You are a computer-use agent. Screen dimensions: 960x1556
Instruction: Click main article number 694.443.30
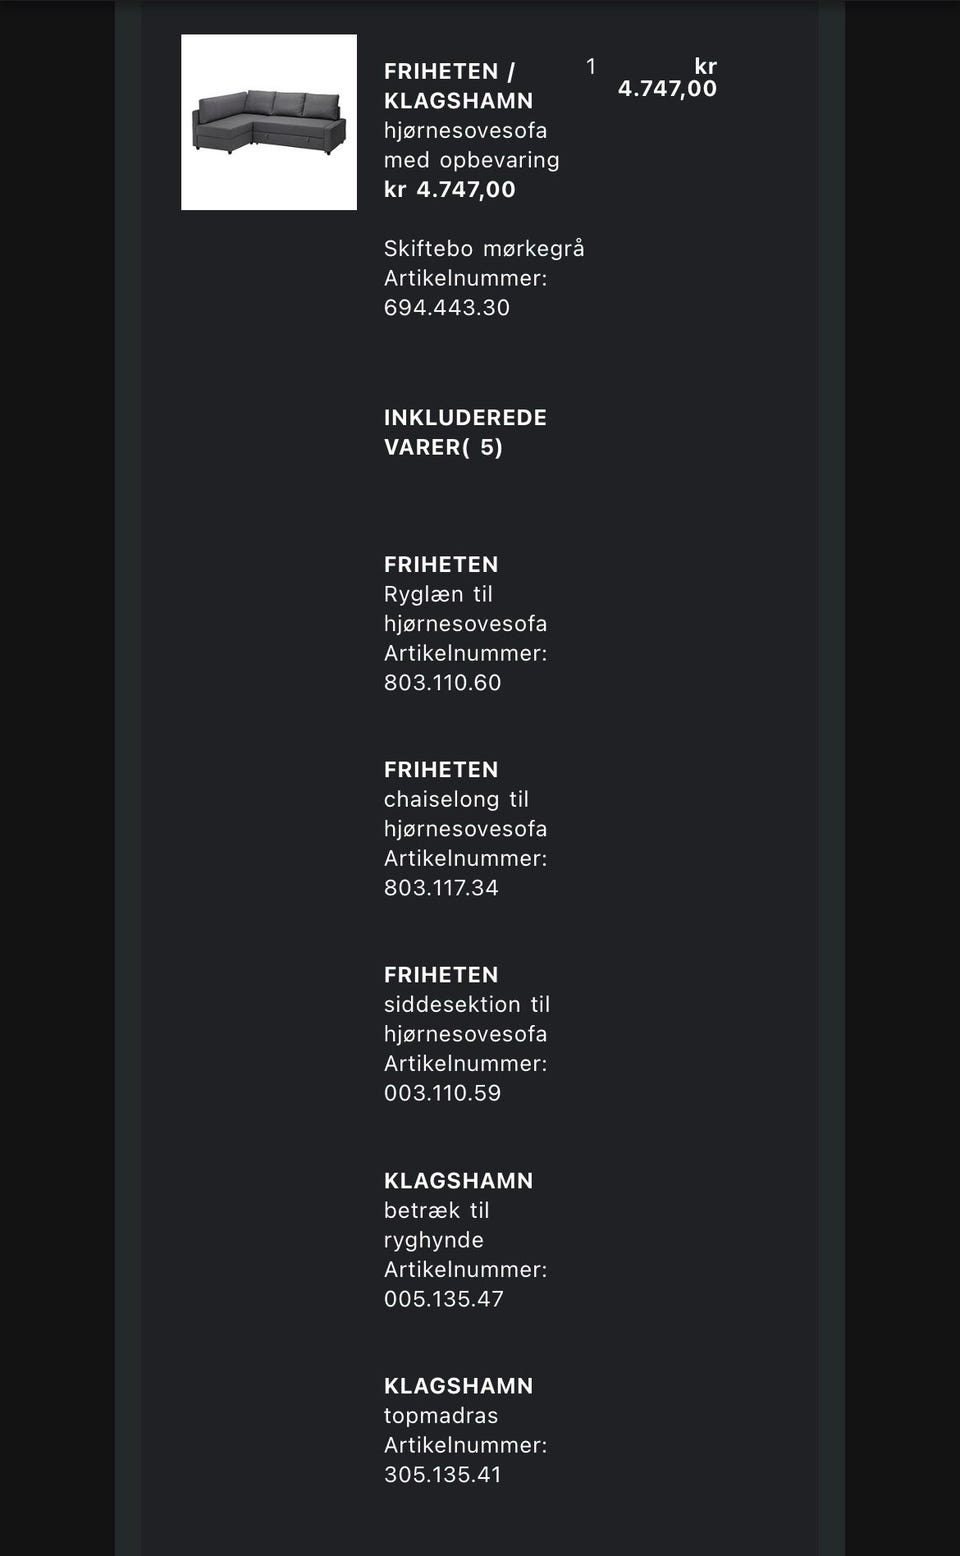pos(446,307)
